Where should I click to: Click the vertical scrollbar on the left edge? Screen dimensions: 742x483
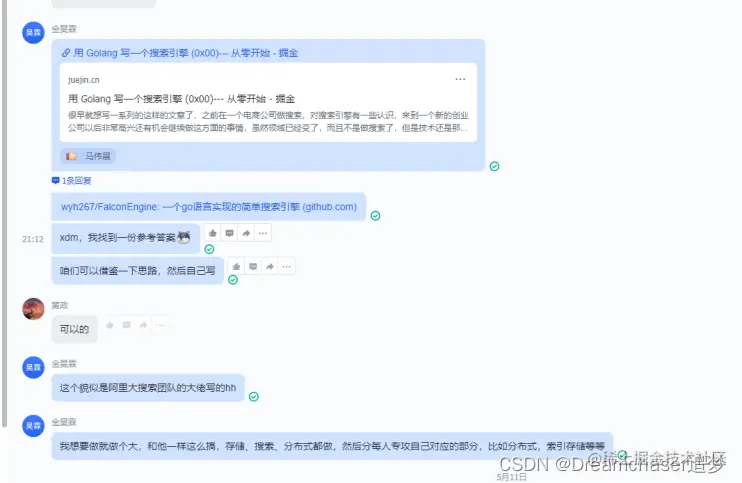[4, 213]
